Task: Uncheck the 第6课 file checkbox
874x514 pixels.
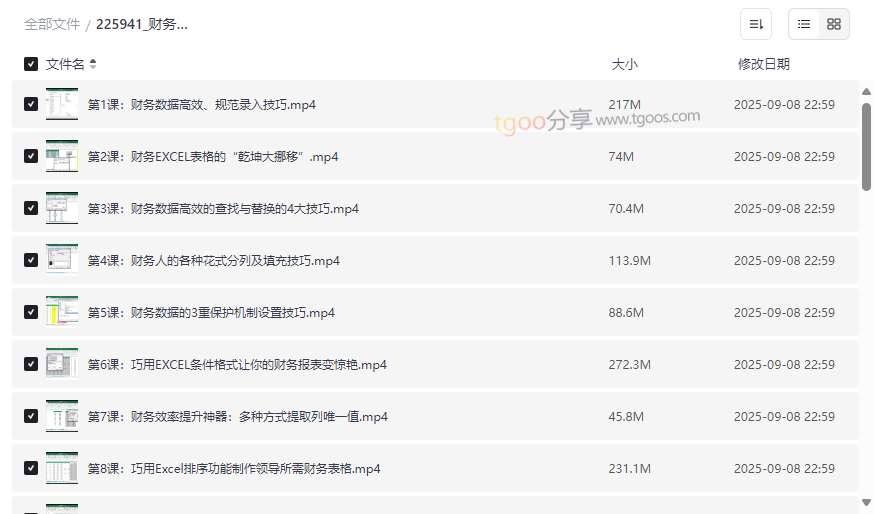Action: click(31, 365)
